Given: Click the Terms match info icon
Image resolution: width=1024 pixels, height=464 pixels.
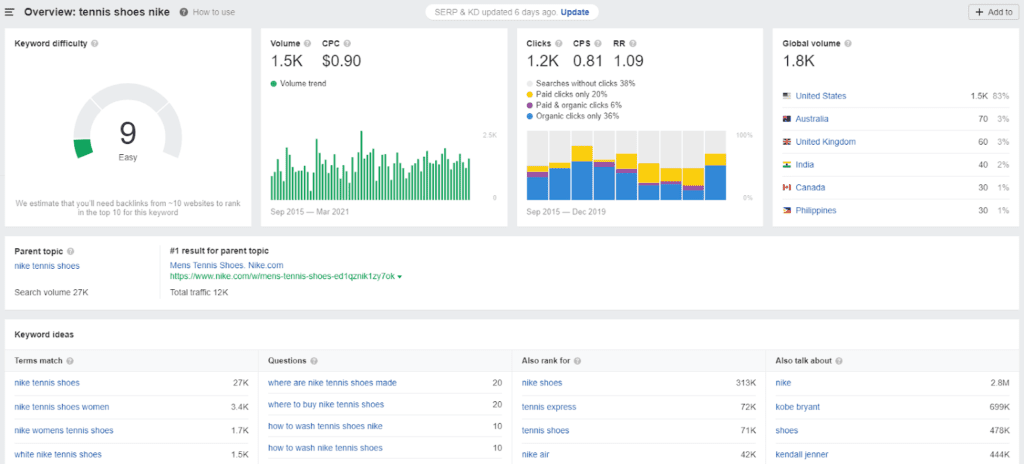Looking at the screenshot, I should (x=70, y=361).
